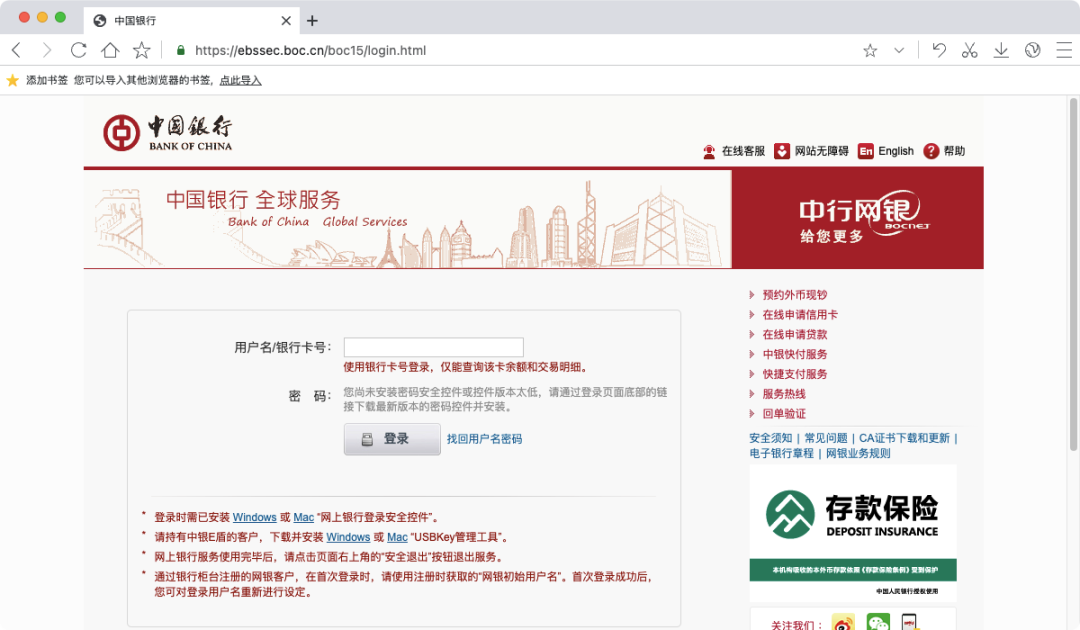Screen dimensions: 1080x630
Task: Click the page vertical scrollbar
Action: click(1073, 275)
